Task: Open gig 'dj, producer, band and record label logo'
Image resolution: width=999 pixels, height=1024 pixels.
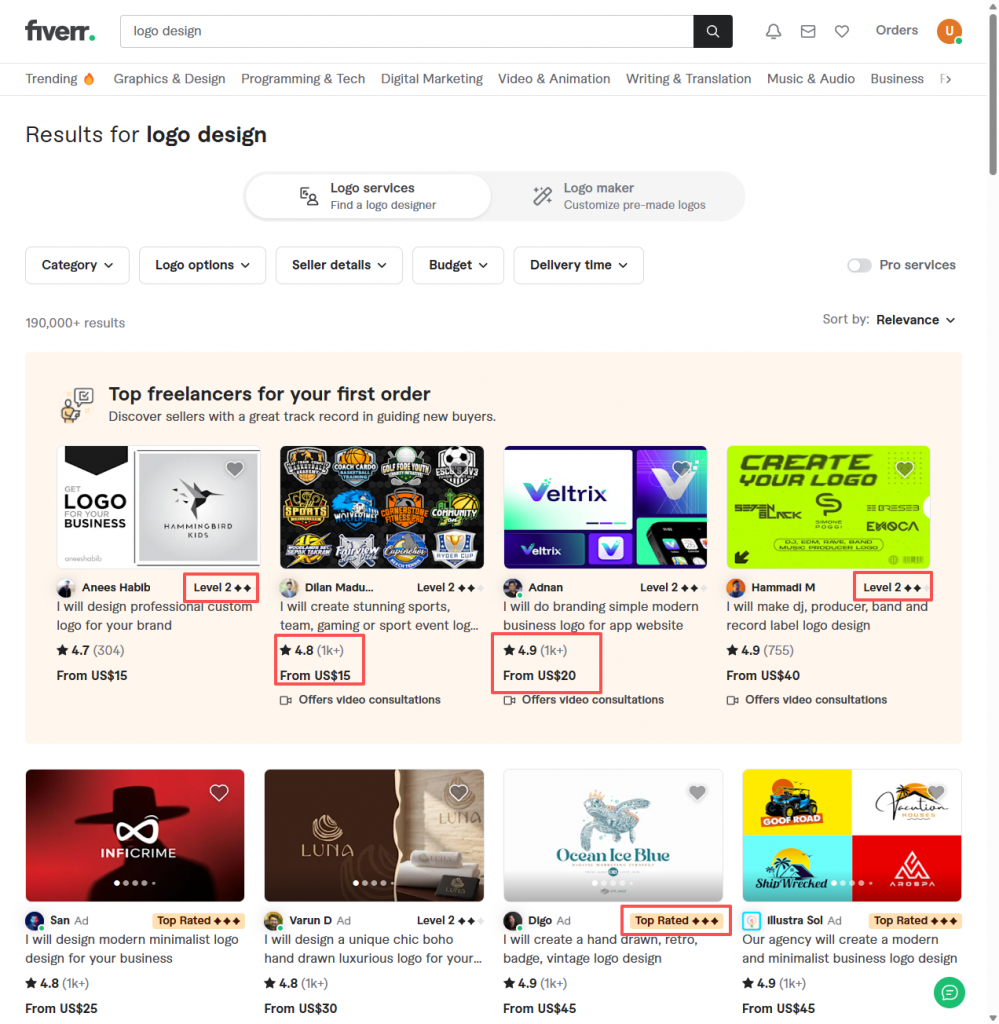Action: coord(827,616)
